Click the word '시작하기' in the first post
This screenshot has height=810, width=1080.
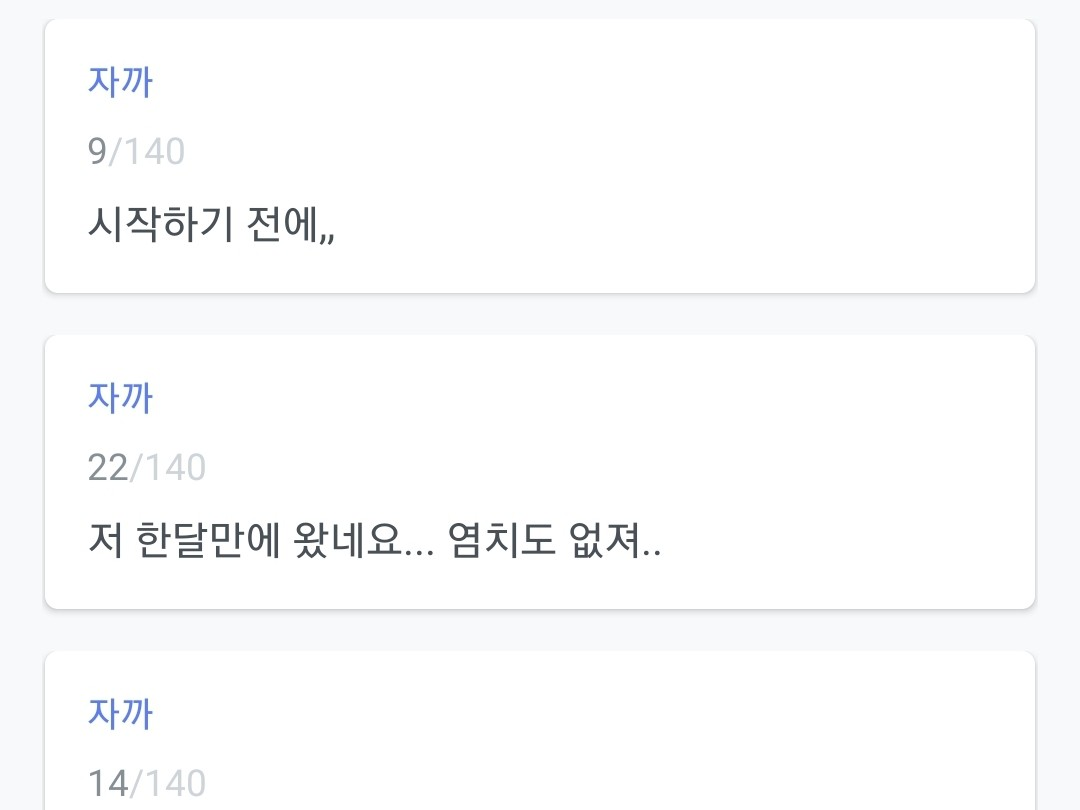[x=160, y=225]
